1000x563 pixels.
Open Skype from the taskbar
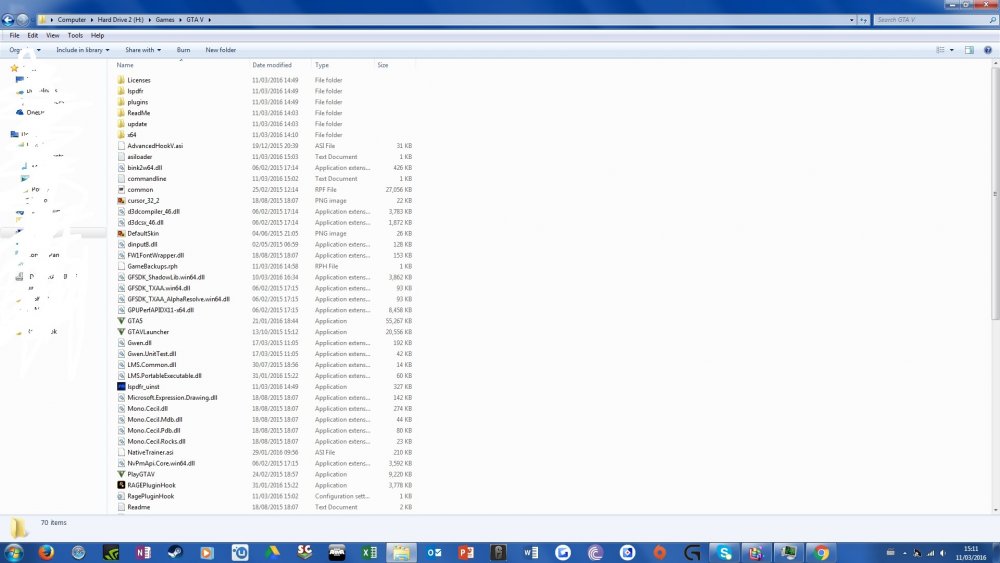[x=724, y=552]
